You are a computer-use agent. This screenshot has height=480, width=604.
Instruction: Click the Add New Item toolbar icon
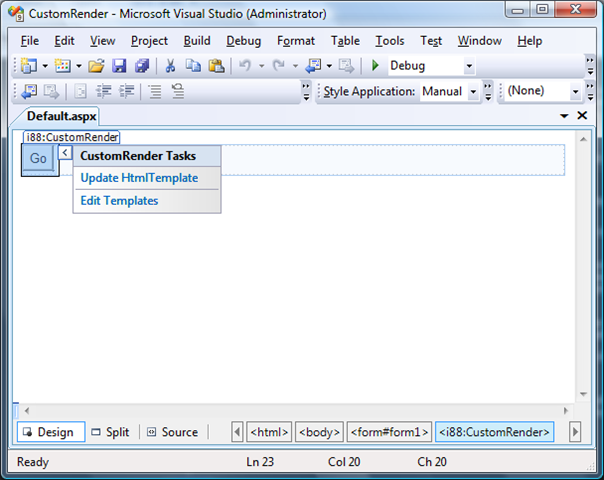(62, 66)
